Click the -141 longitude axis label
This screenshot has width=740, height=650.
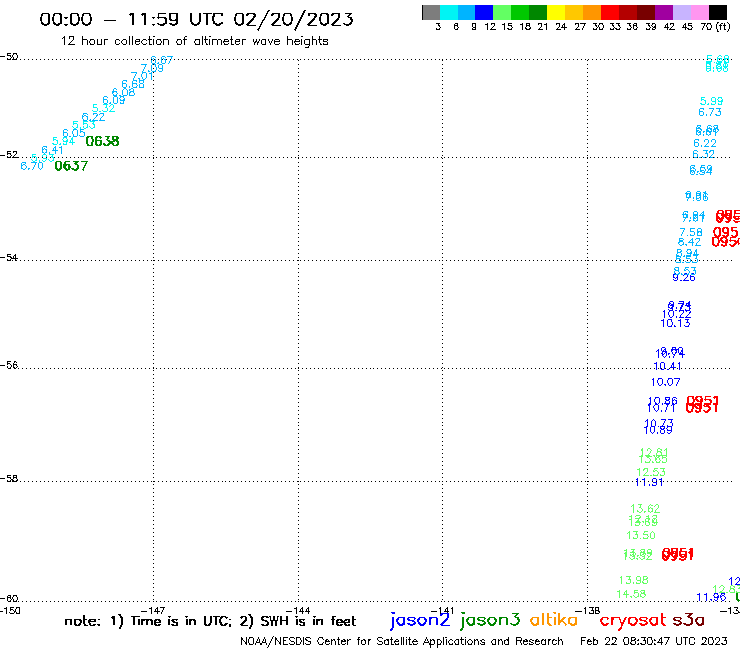[x=443, y=610]
